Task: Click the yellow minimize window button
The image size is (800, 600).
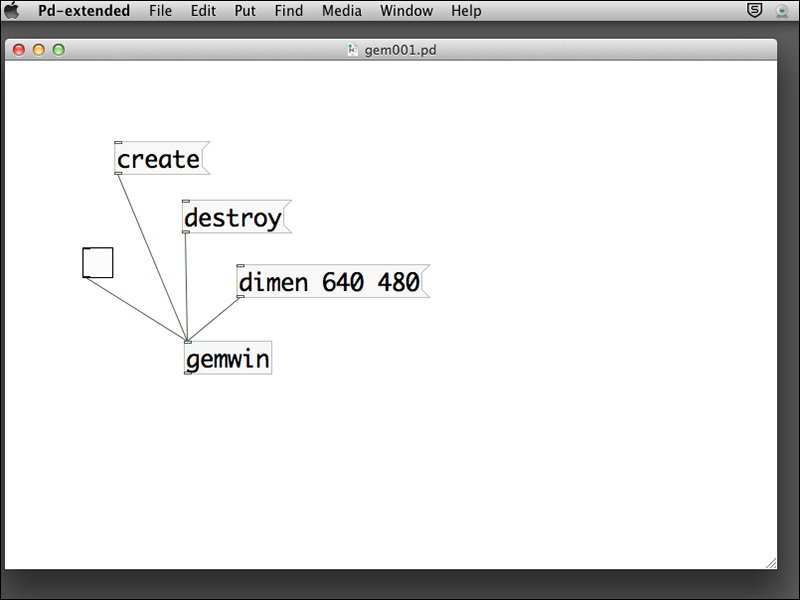Action: tap(39, 49)
